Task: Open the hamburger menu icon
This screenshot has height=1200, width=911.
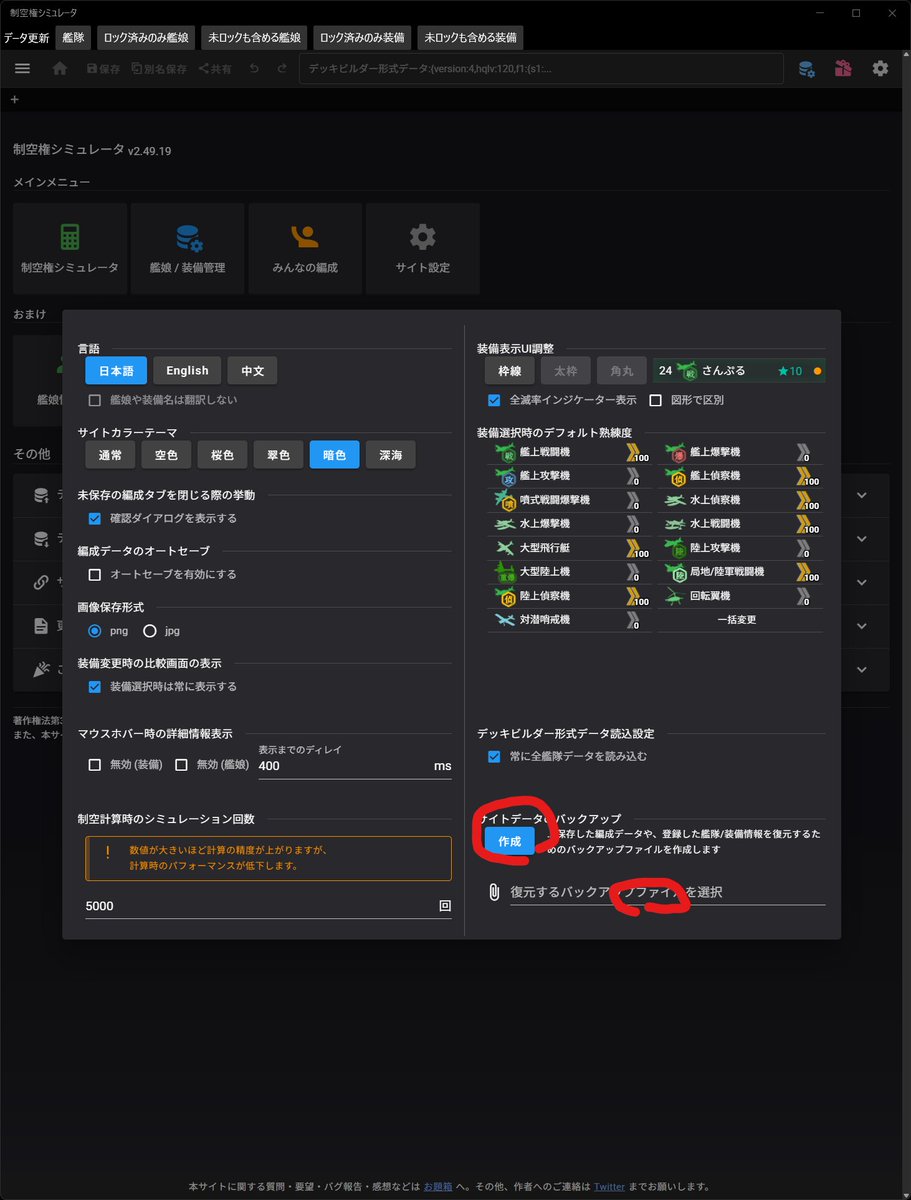Action: [22, 68]
